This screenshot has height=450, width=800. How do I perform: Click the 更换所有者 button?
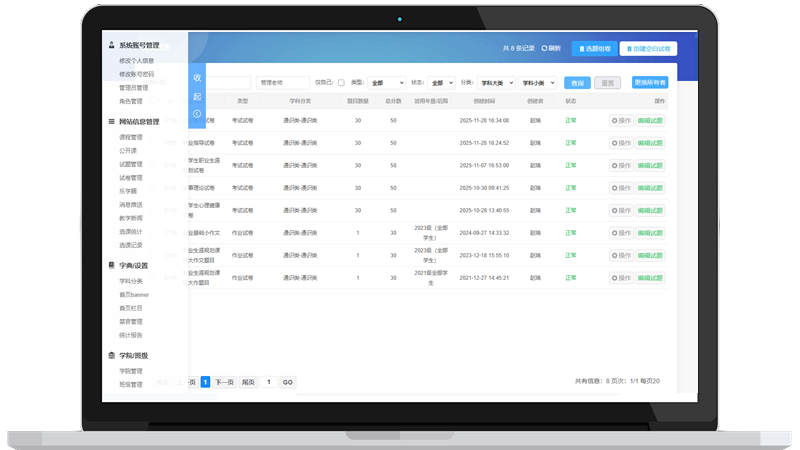click(649, 82)
